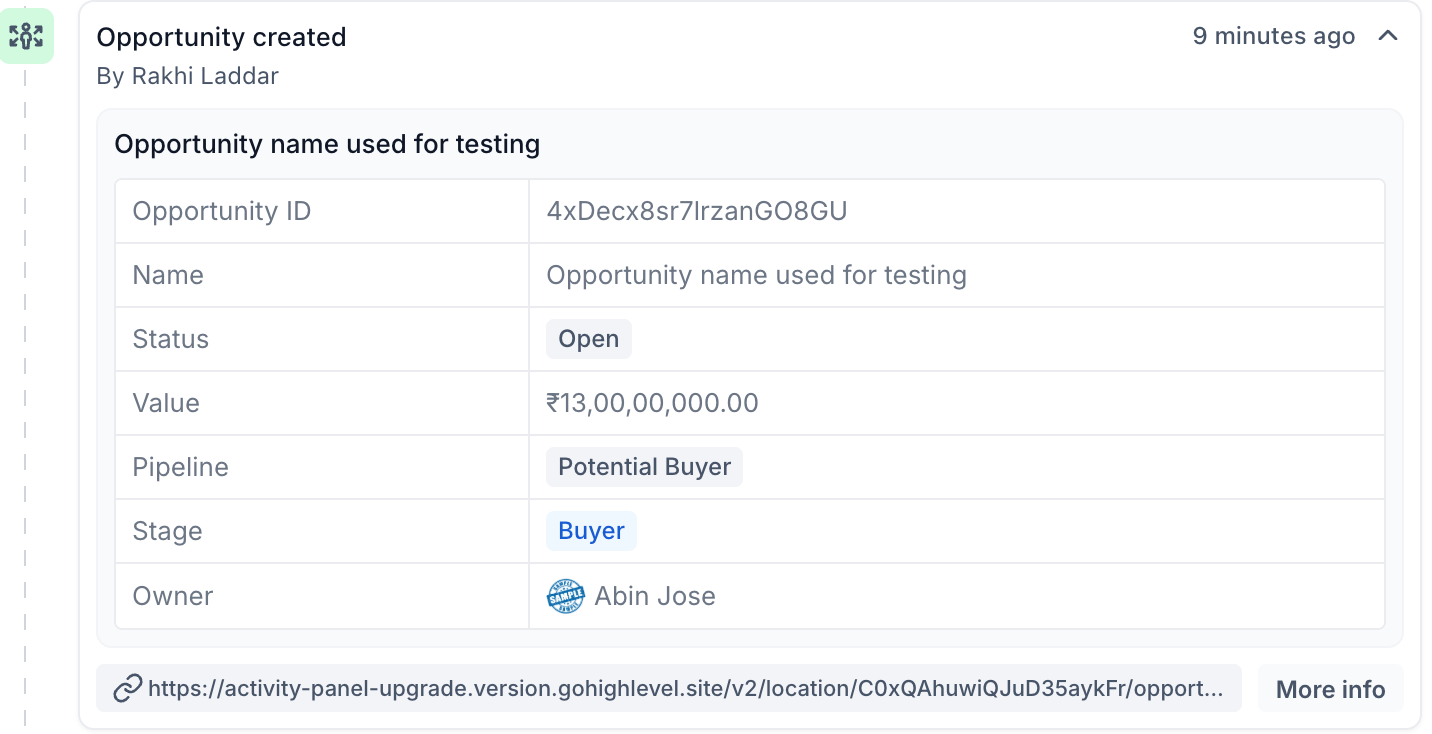The height and width of the screenshot is (734, 1432).
Task: Click the Value field label
Action: tap(166, 403)
